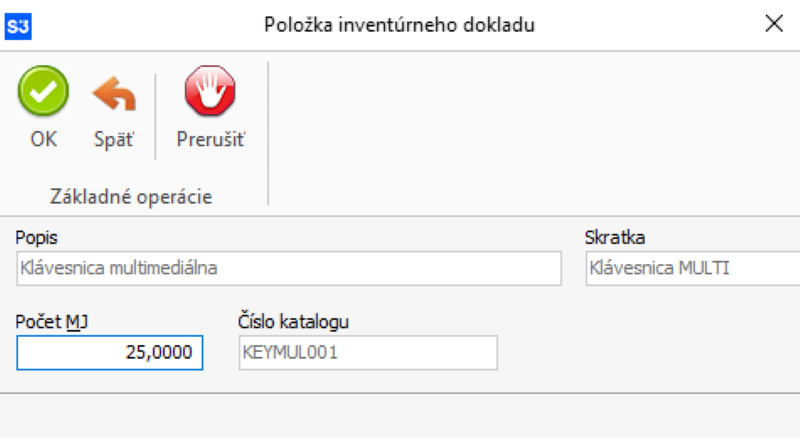Click the Popis field label
Viewport: 800px width, 440px height.
[36, 238]
